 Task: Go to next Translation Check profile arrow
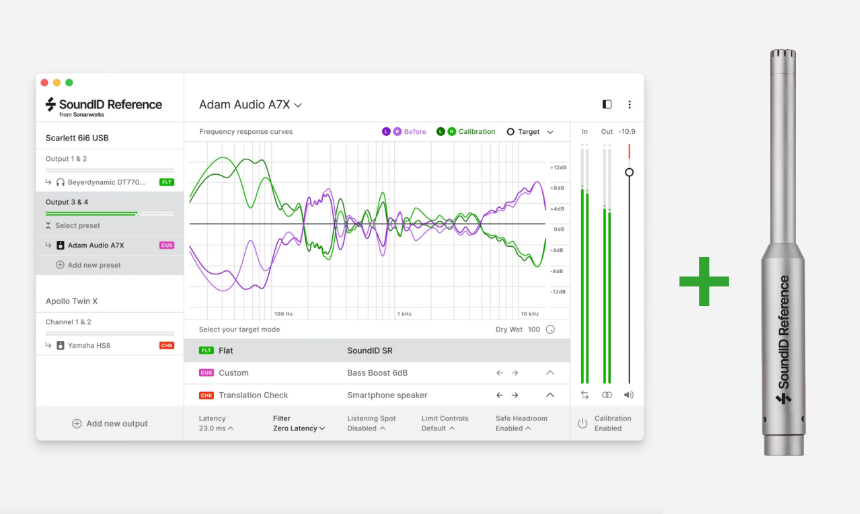515,395
